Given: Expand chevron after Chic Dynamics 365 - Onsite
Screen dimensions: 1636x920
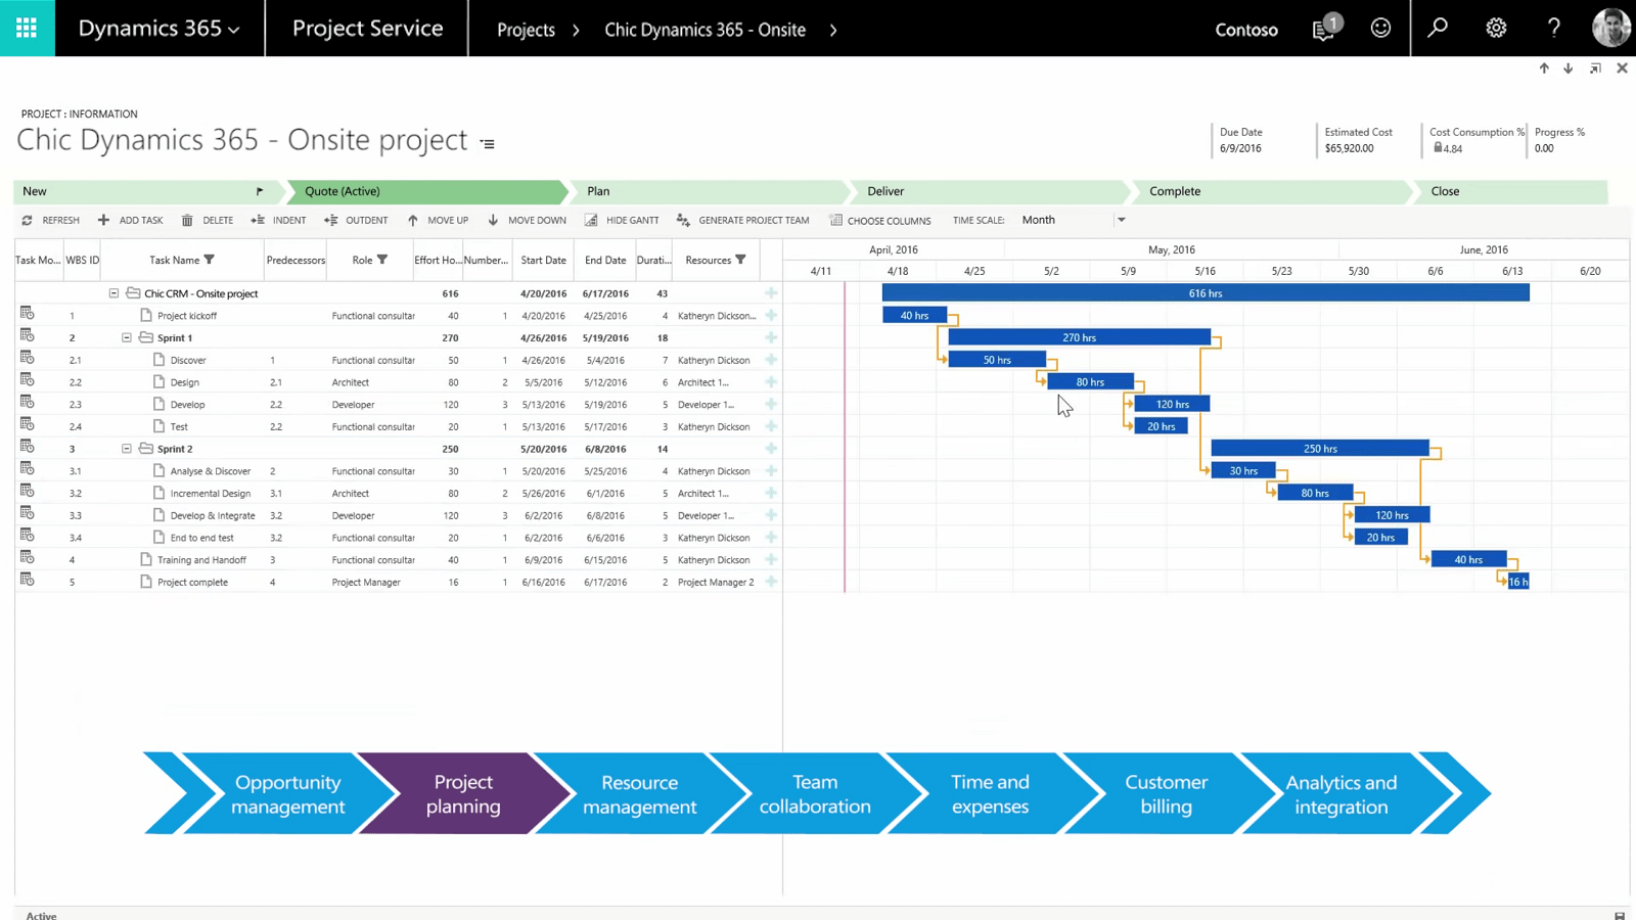Looking at the screenshot, I should (833, 30).
